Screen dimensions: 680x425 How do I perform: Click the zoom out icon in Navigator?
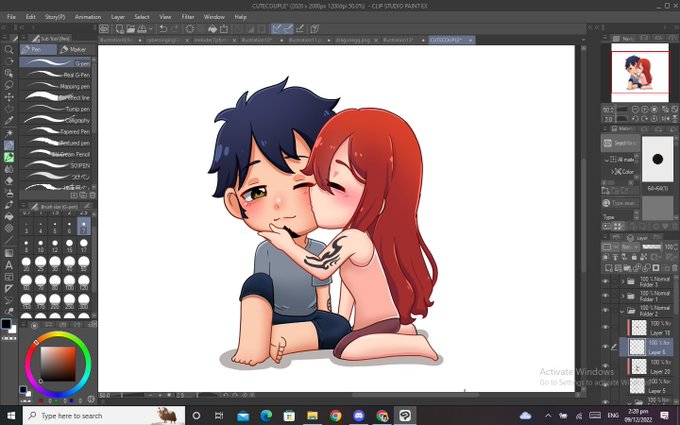point(635,109)
